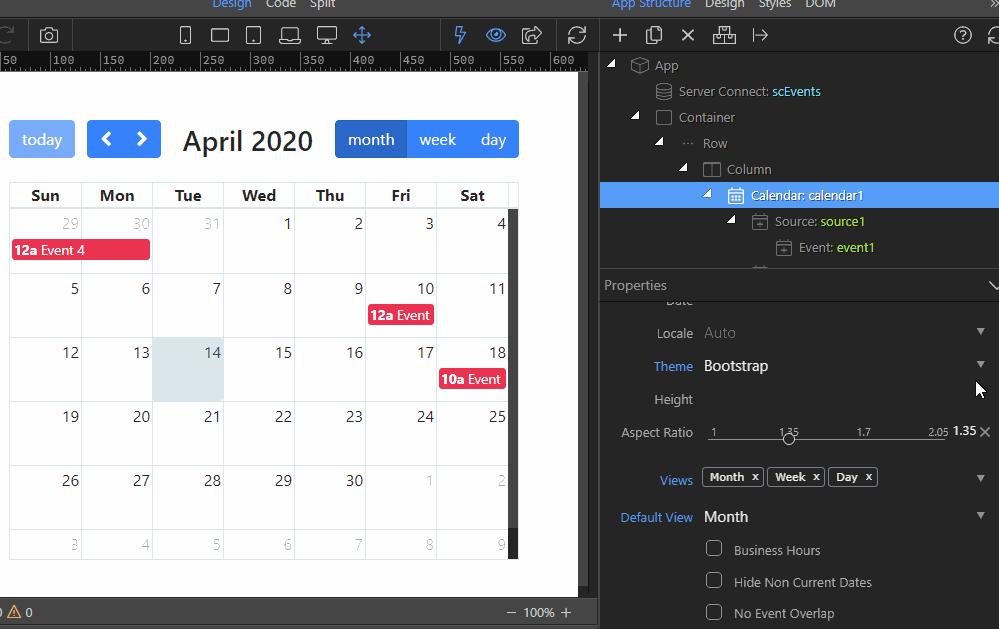Select the mobile phone viewport icon

click(x=185, y=36)
